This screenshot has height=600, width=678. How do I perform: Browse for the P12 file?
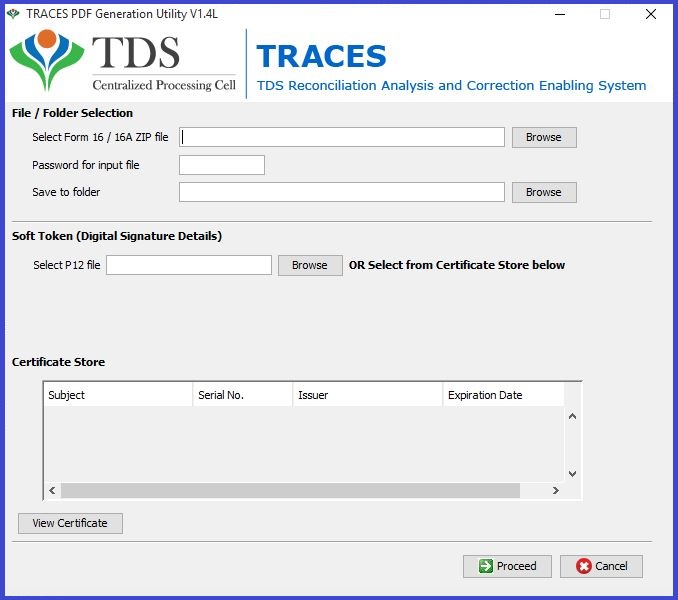click(309, 265)
